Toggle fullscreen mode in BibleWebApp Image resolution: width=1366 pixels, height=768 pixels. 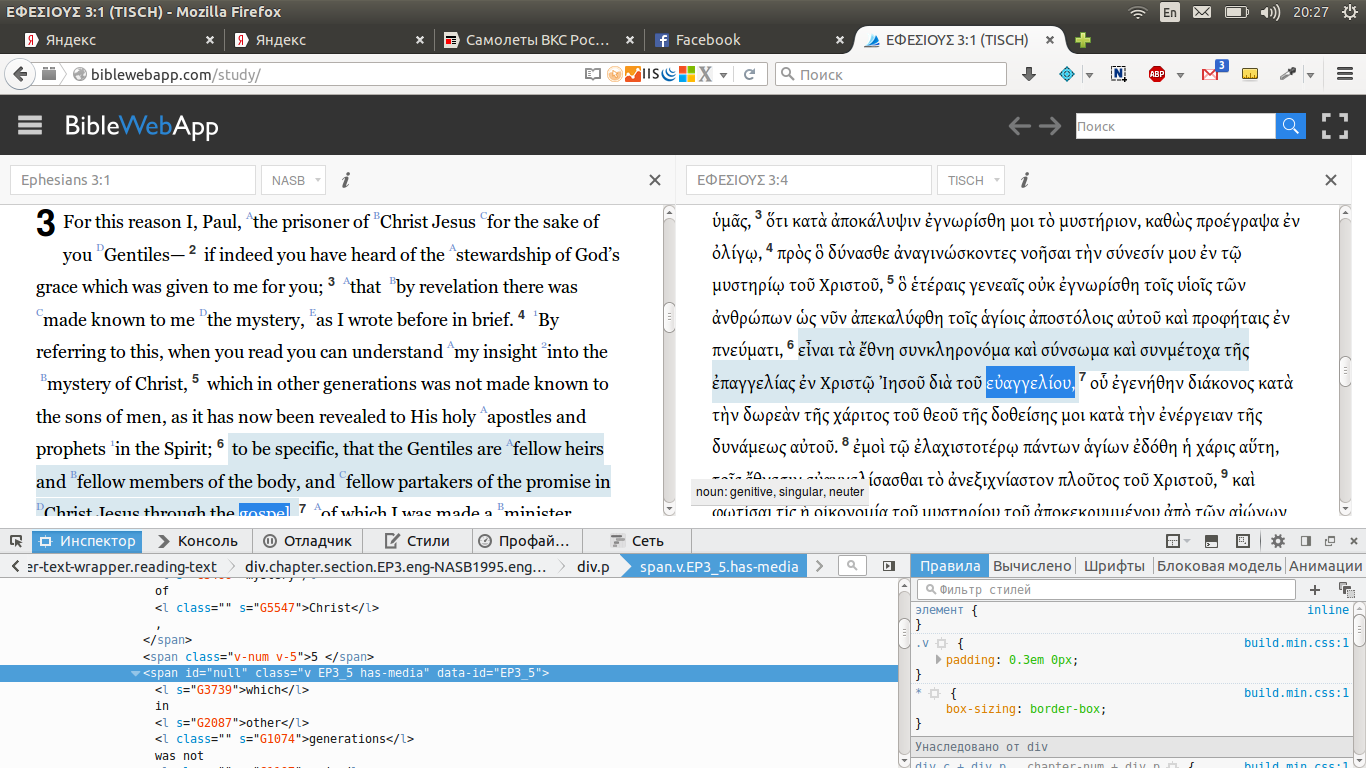[x=1335, y=126]
